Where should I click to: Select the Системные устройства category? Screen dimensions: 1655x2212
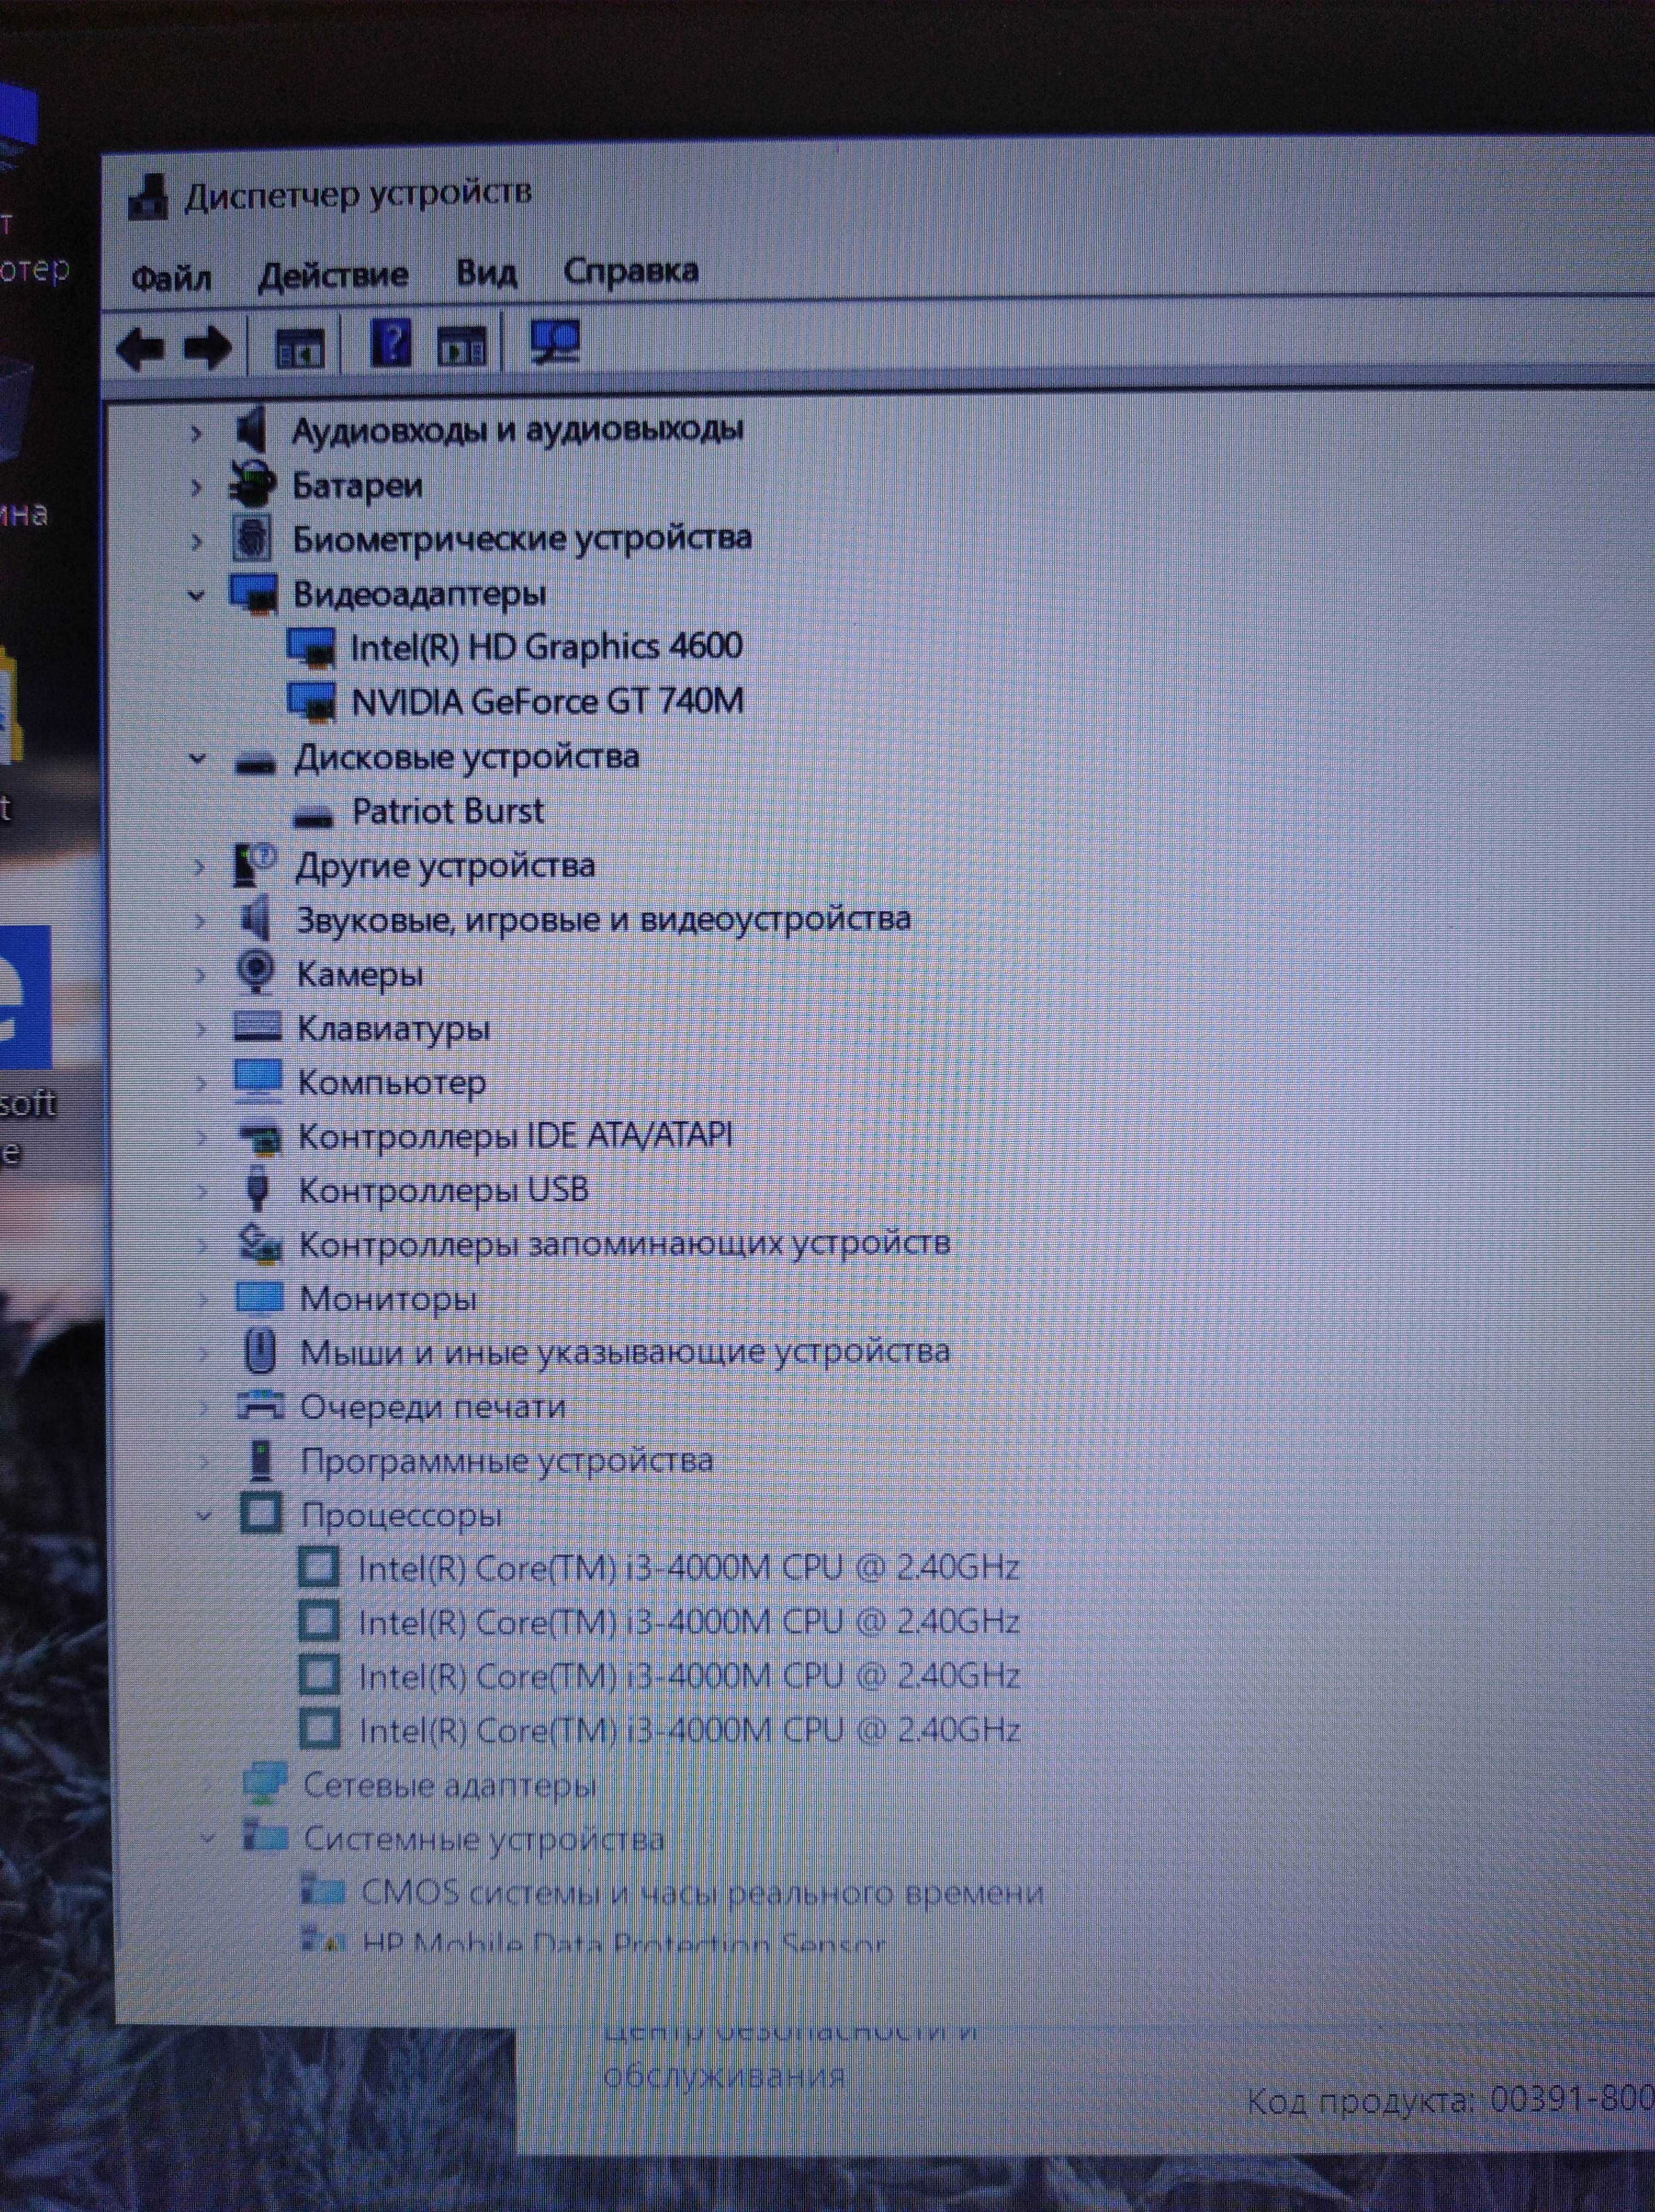(484, 1838)
